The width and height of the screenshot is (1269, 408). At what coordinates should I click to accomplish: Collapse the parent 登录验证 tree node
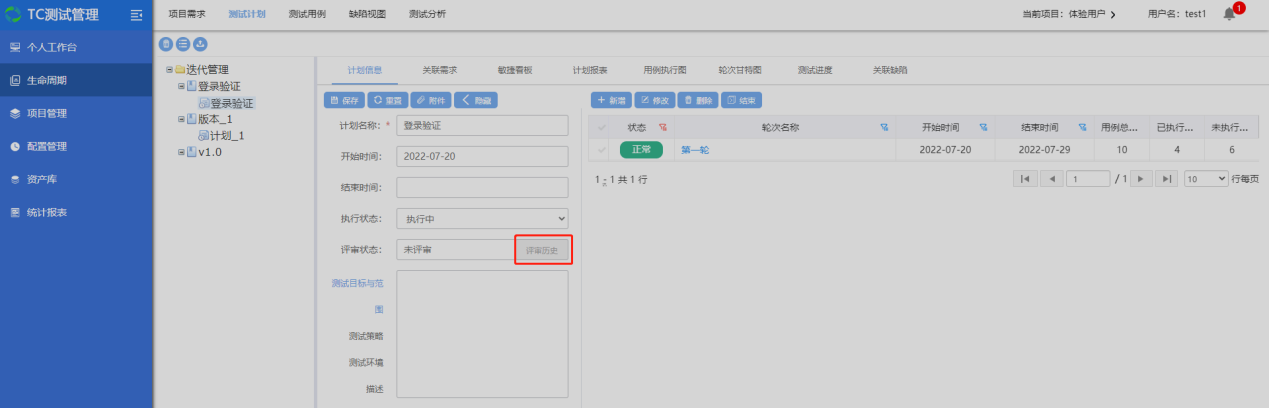click(181, 86)
